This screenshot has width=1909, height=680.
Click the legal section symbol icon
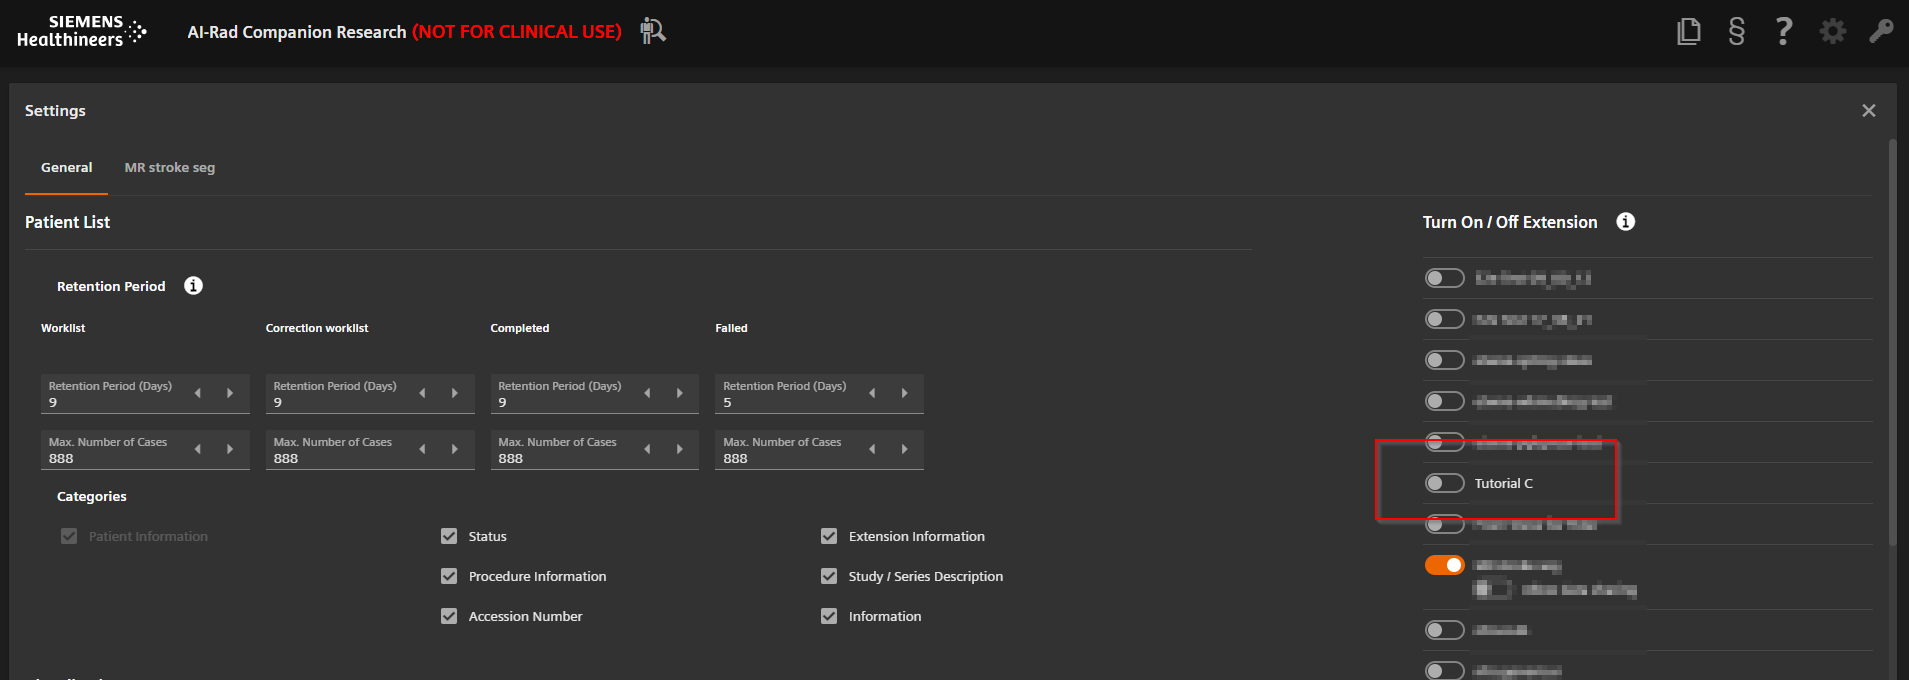pyautogui.click(x=1736, y=32)
